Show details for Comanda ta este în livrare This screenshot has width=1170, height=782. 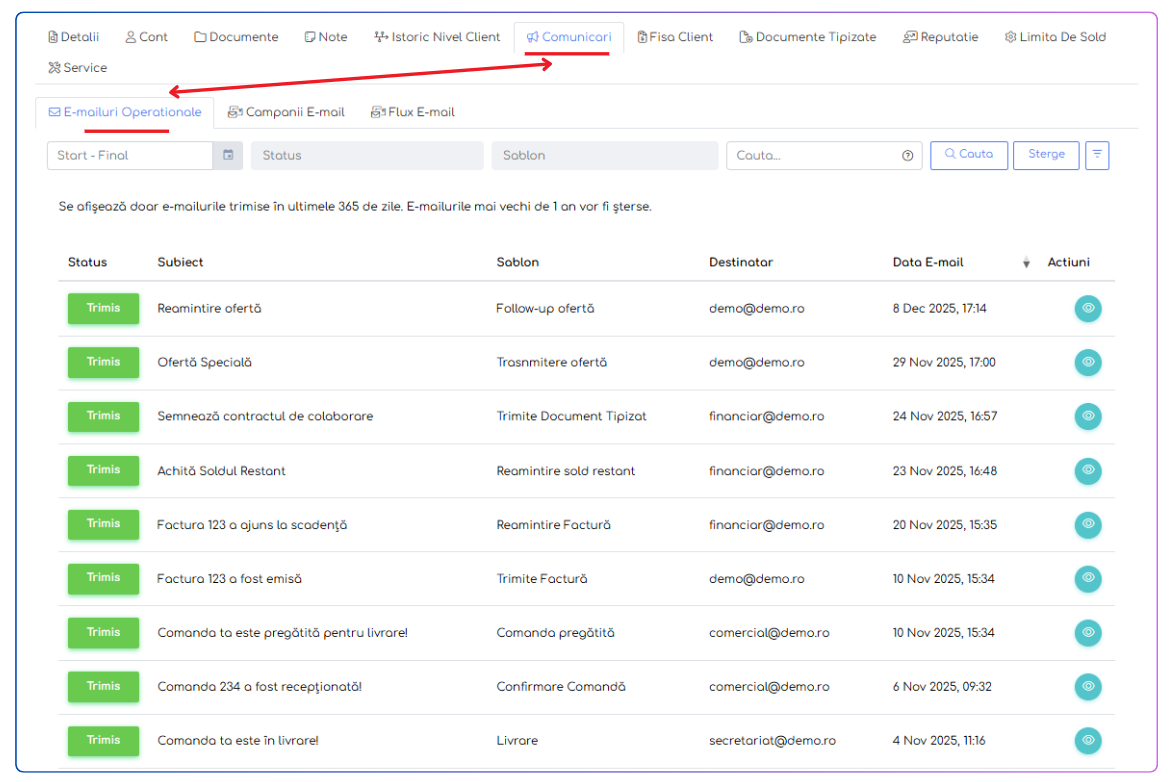tap(1088, 740)
